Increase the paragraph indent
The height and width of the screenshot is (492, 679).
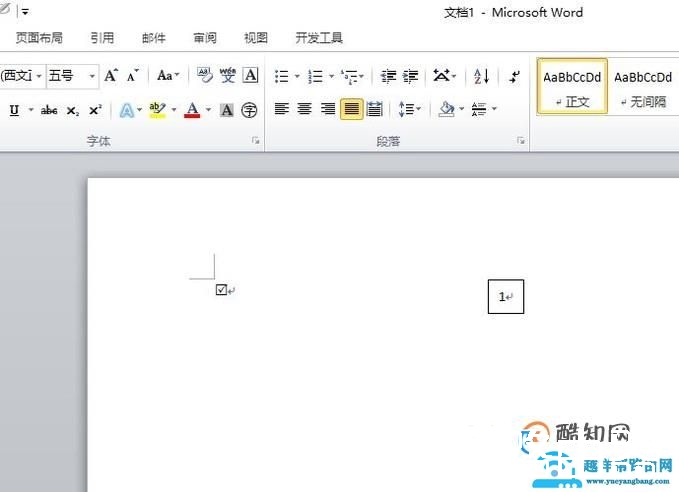[x=411, y=76]
